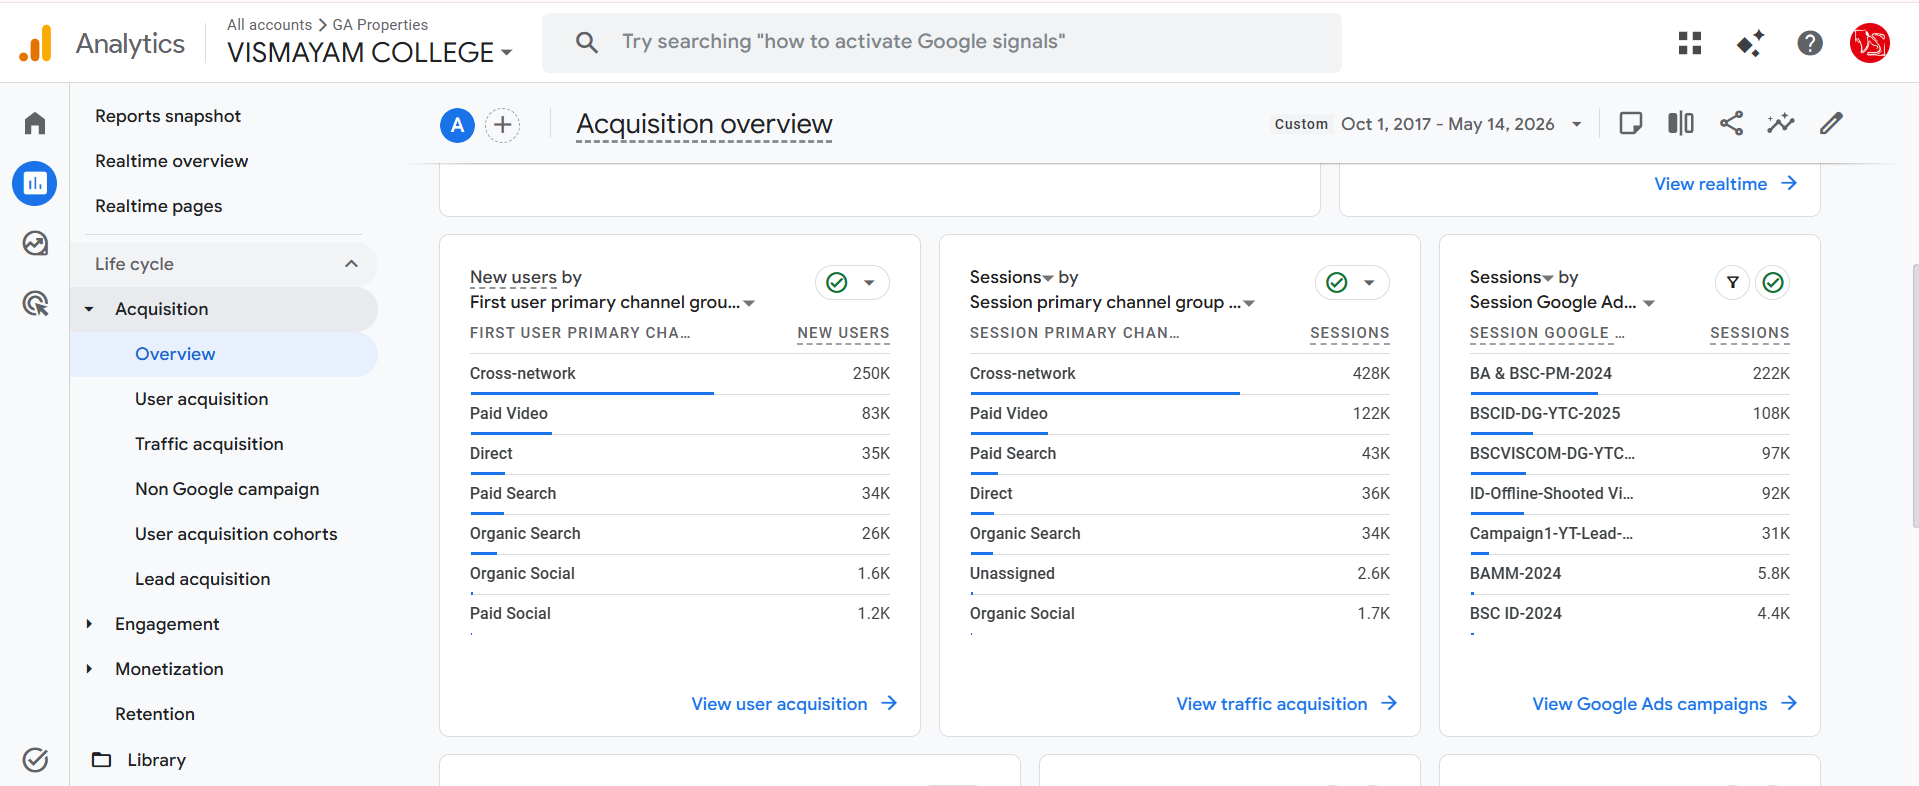Click the search magnifier icon

point(587,42)
